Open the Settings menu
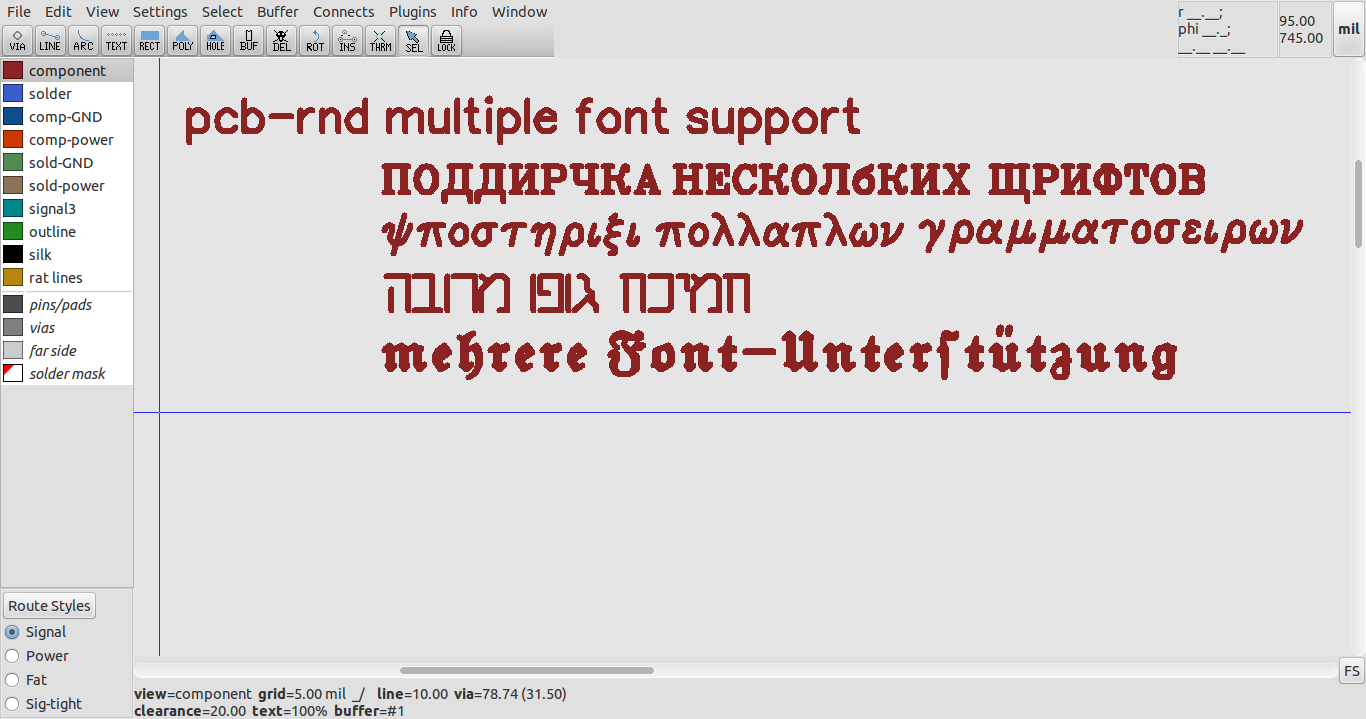The image size is (1366, 719). (x=160, y=12)
